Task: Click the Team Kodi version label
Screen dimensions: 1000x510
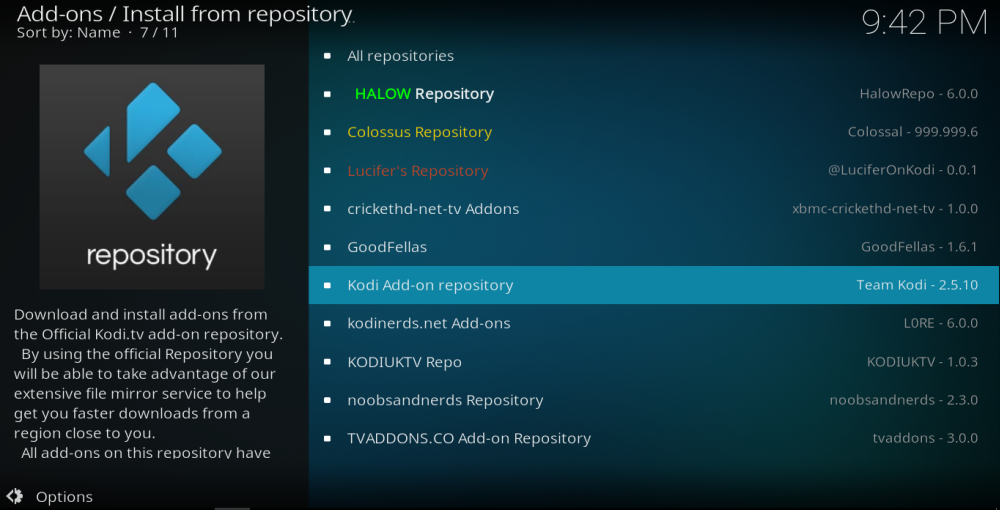Action: [x=916, y=285]
